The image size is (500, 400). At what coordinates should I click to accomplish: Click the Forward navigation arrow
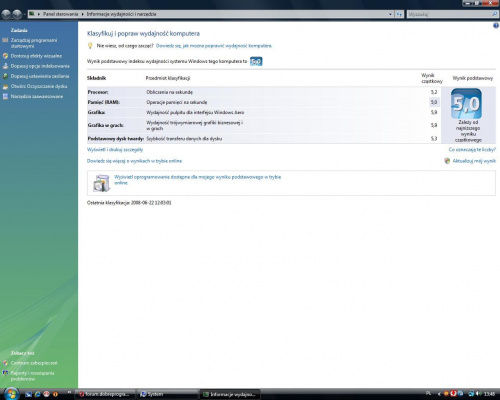pyautogui.click(x=17, y=14)
